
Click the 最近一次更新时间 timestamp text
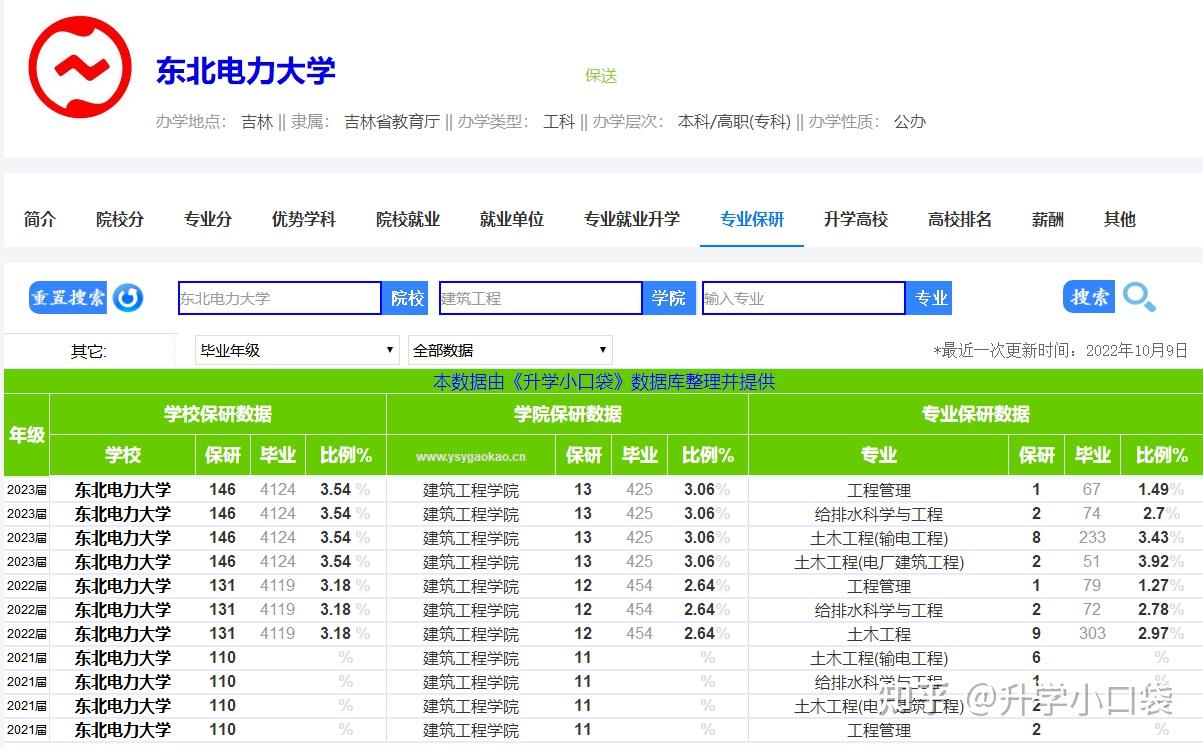[x=1060, y=351]
